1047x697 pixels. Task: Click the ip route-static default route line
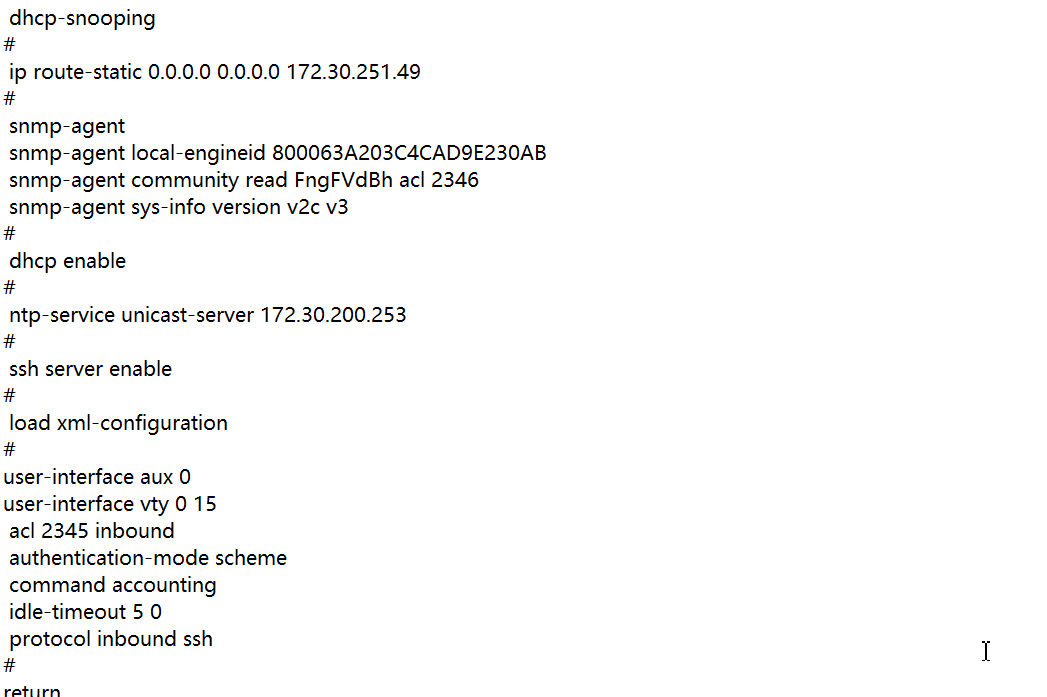(x=150, y=72)
